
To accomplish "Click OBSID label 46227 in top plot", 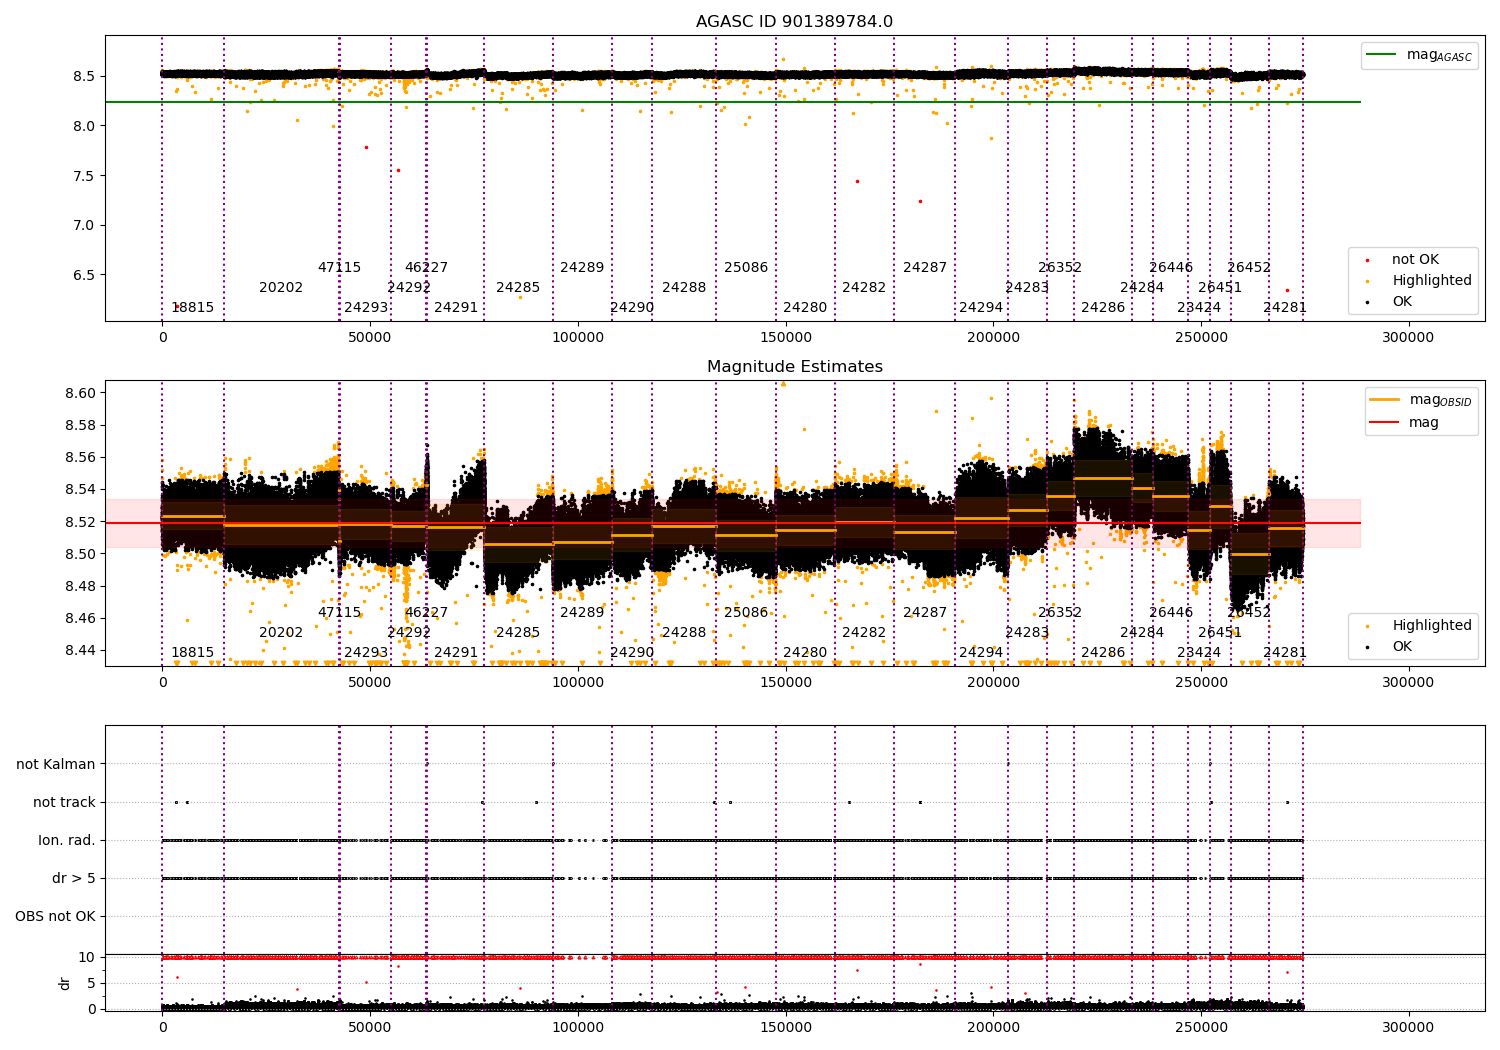I will pyautogui.click(x=426, y=267).
